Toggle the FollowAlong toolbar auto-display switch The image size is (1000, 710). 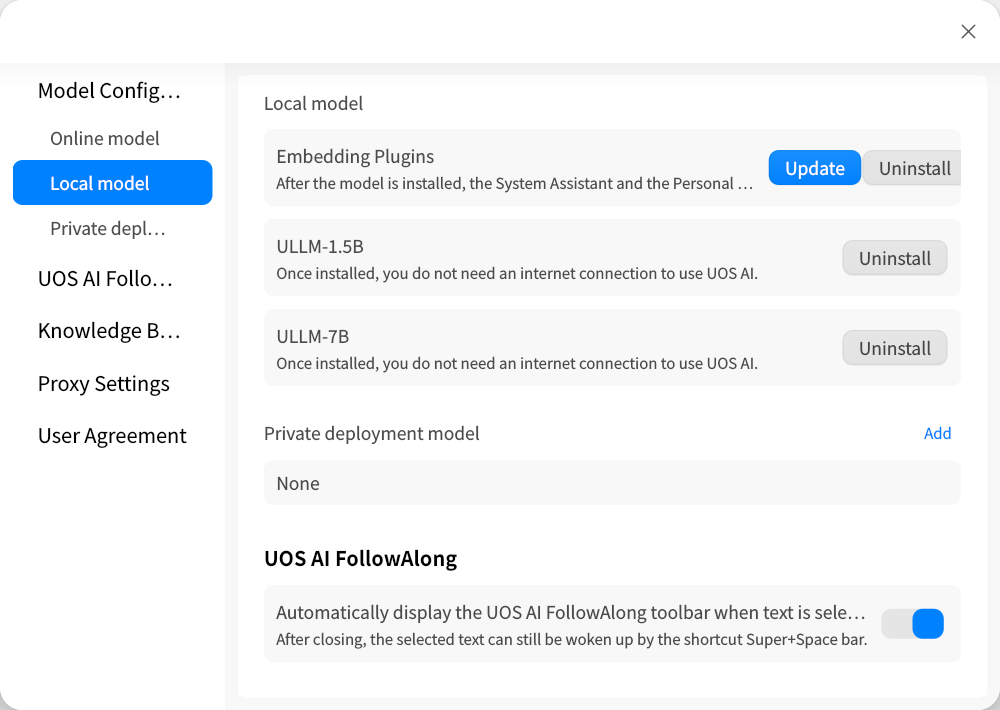(912, 623)
